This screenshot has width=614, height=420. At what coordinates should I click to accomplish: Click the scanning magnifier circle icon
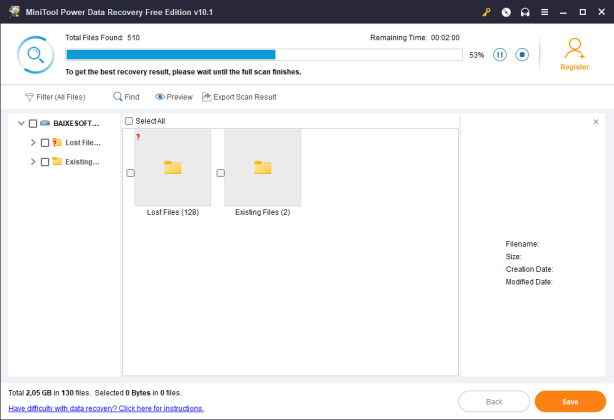[36, 55]
